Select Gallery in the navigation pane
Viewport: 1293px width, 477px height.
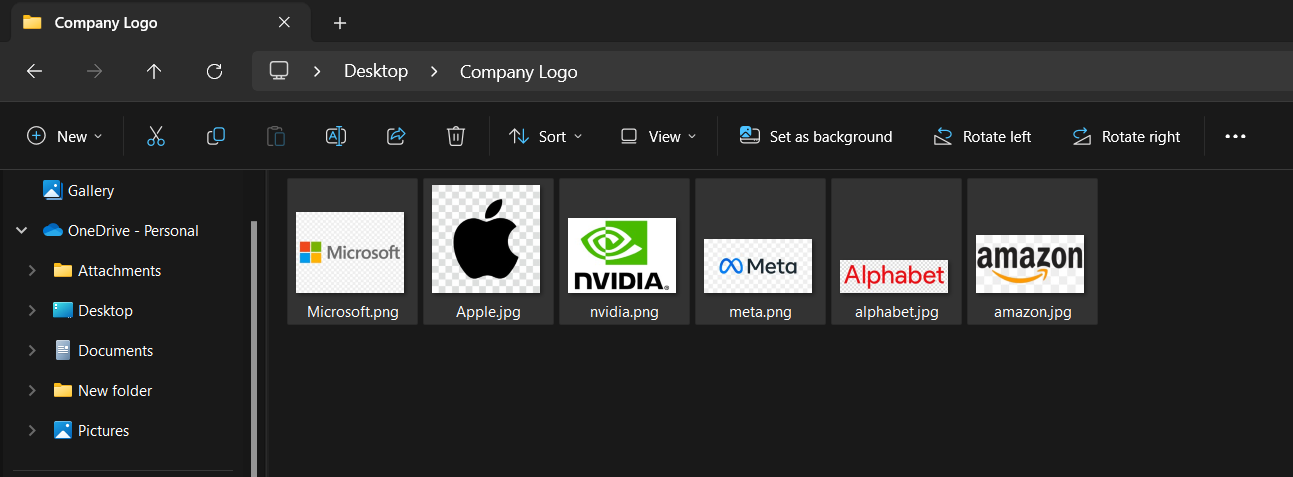tap(78, 190)
